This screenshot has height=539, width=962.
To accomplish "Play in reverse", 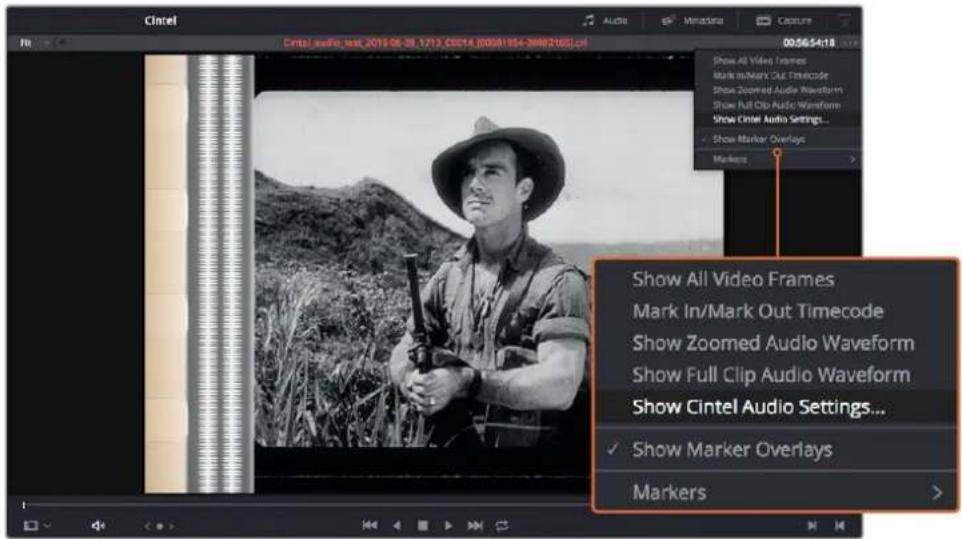I will [397, 526].
